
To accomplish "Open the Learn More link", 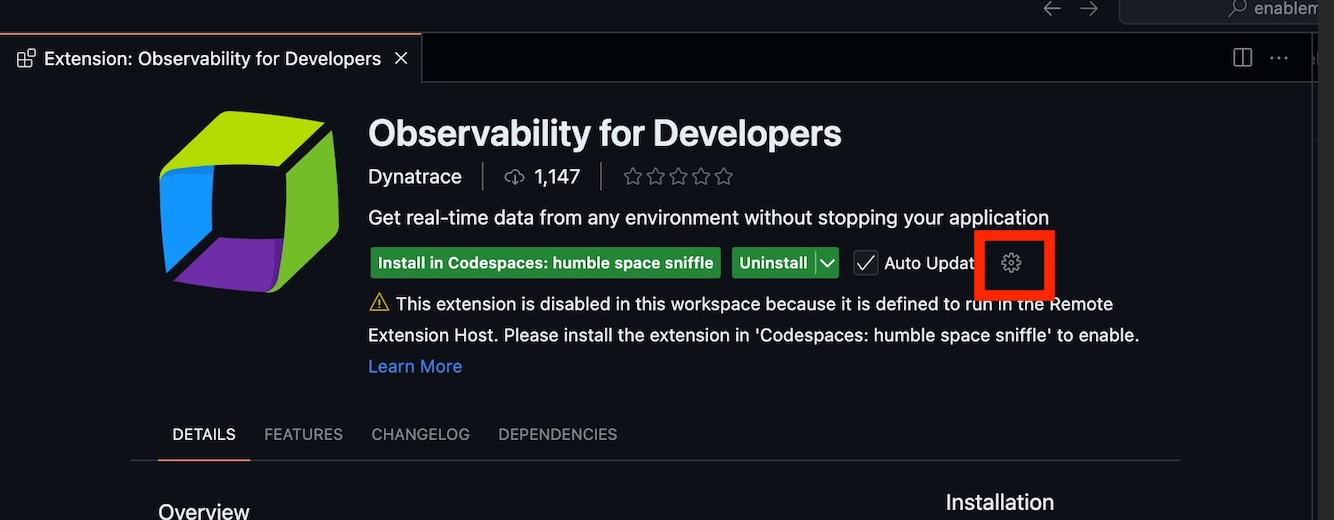I will point(415,366).
